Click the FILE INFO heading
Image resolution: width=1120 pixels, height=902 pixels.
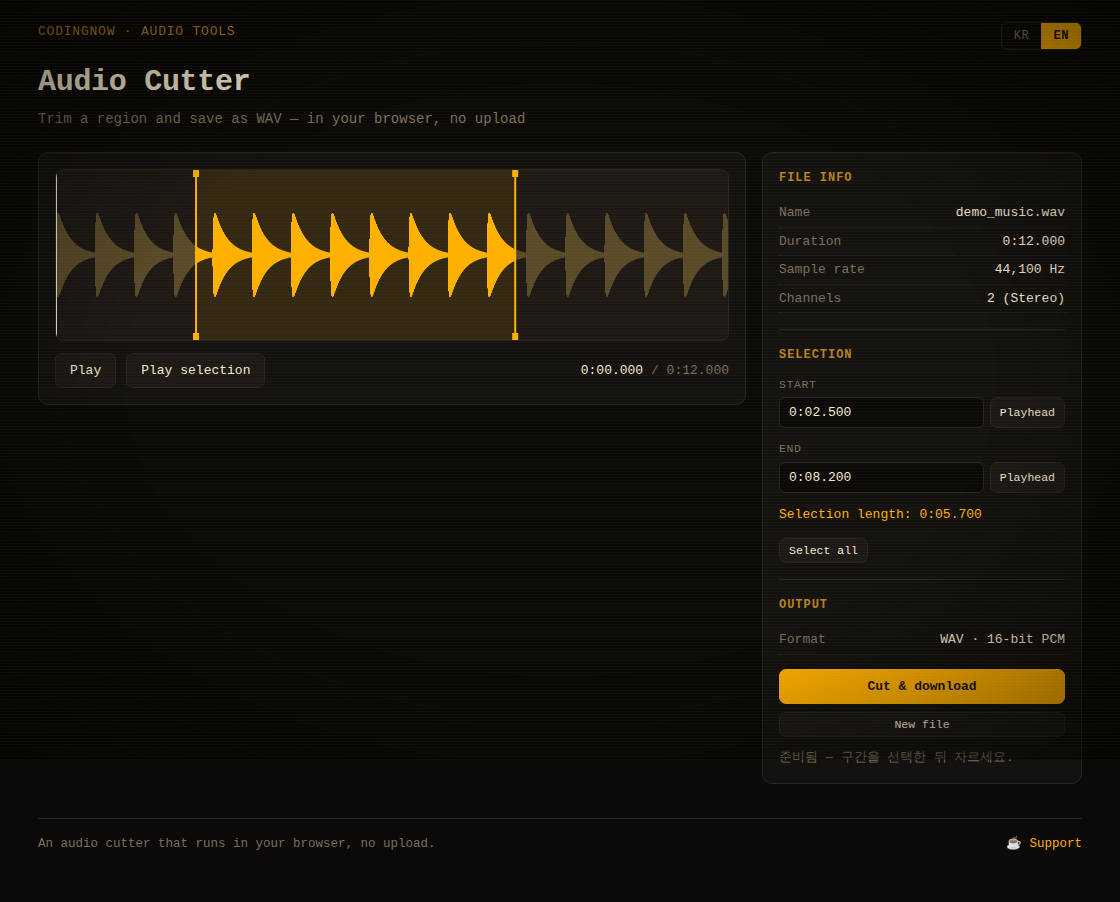(815, 177)
